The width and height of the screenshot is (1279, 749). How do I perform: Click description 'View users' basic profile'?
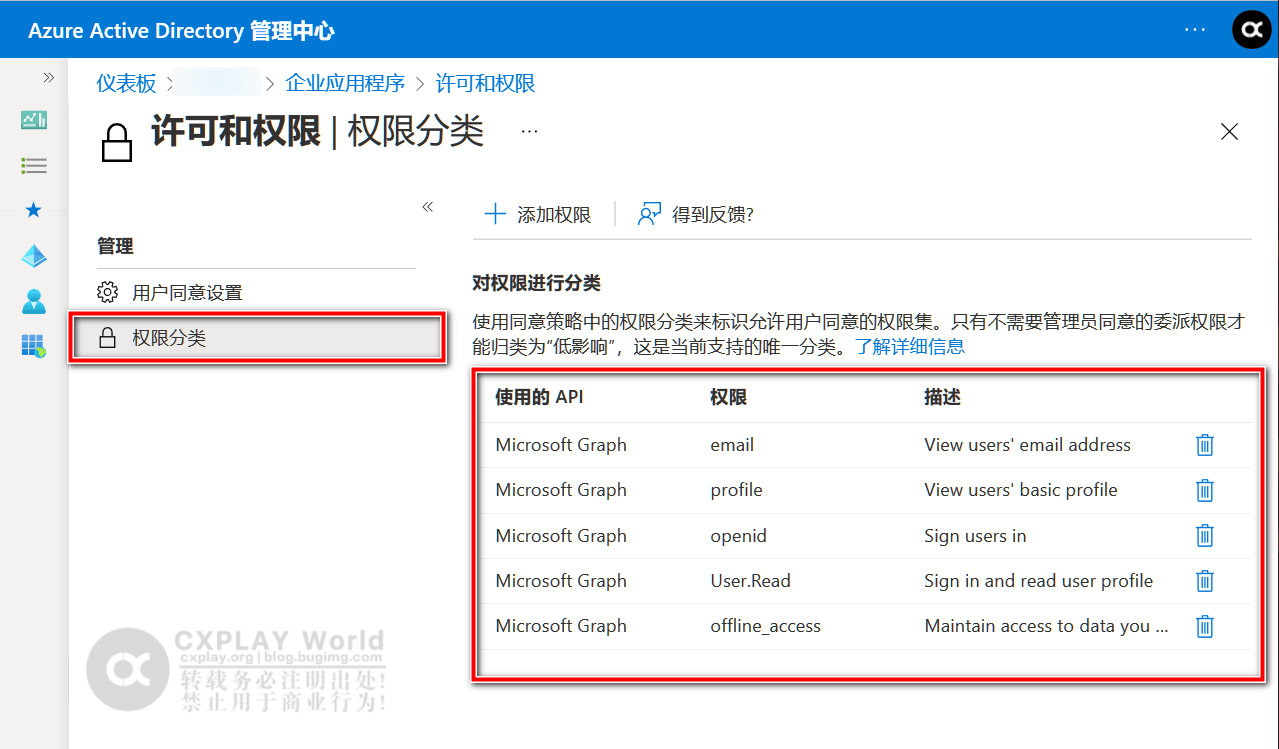pyautogui.click(x=1021, y=490)
